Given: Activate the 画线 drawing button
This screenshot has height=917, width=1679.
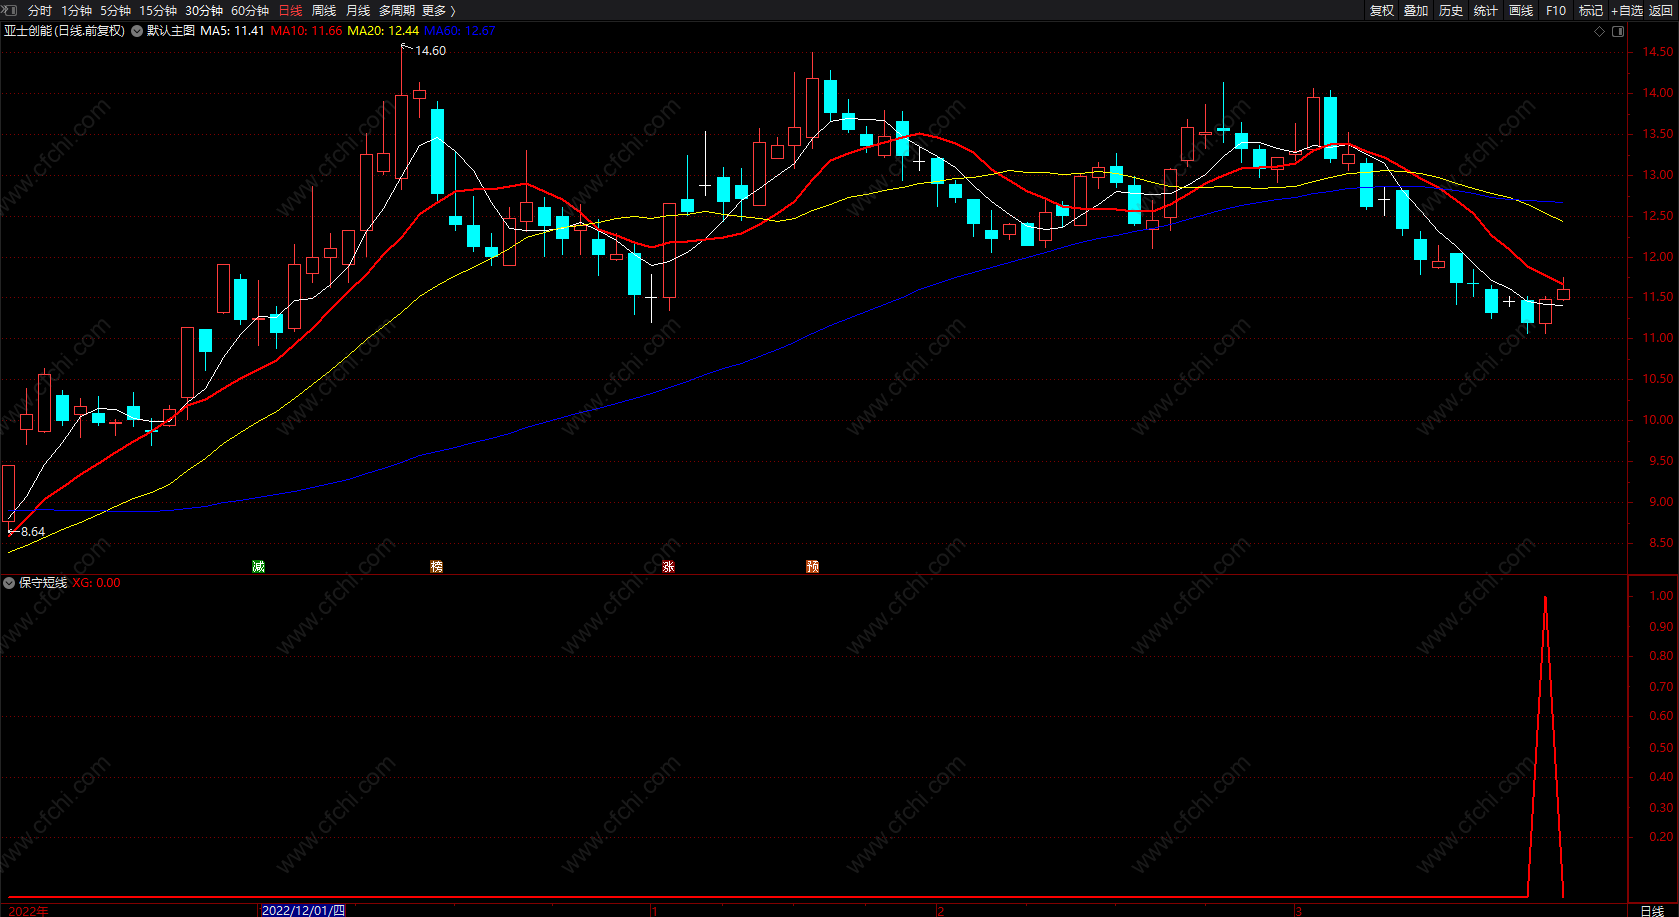Looking at the screenshot, I should (1521, 10).
